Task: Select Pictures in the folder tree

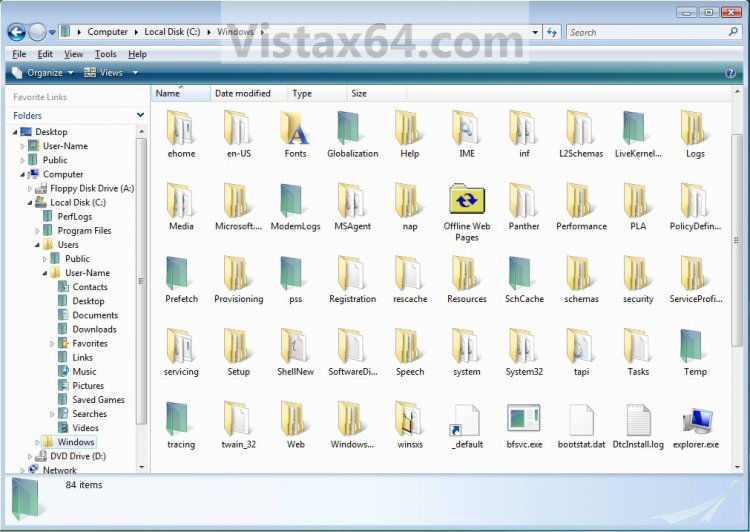Action: [x=88, y=386]
